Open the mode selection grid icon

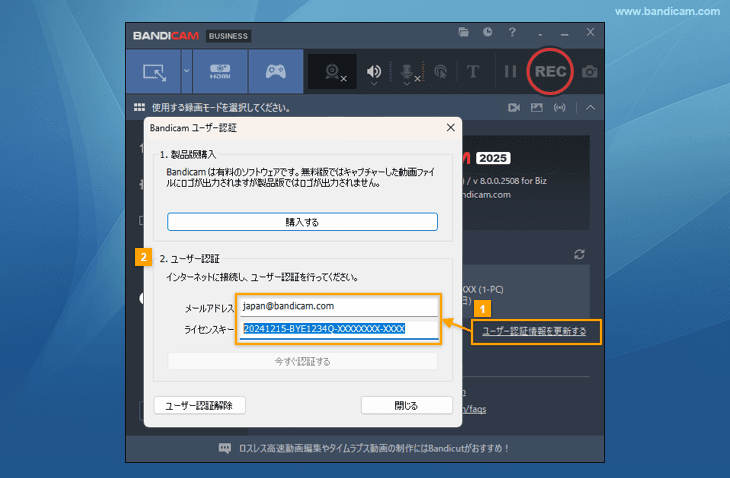point(139,108)
